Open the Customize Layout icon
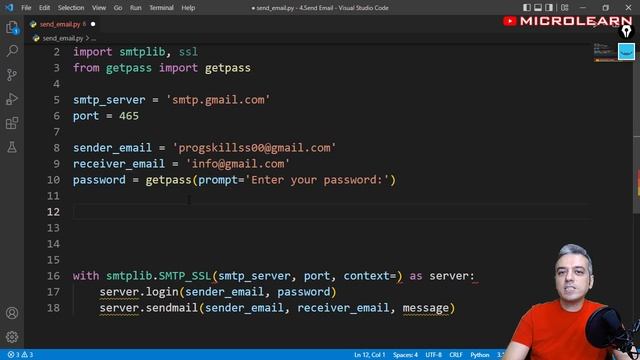 coord(564,7)
